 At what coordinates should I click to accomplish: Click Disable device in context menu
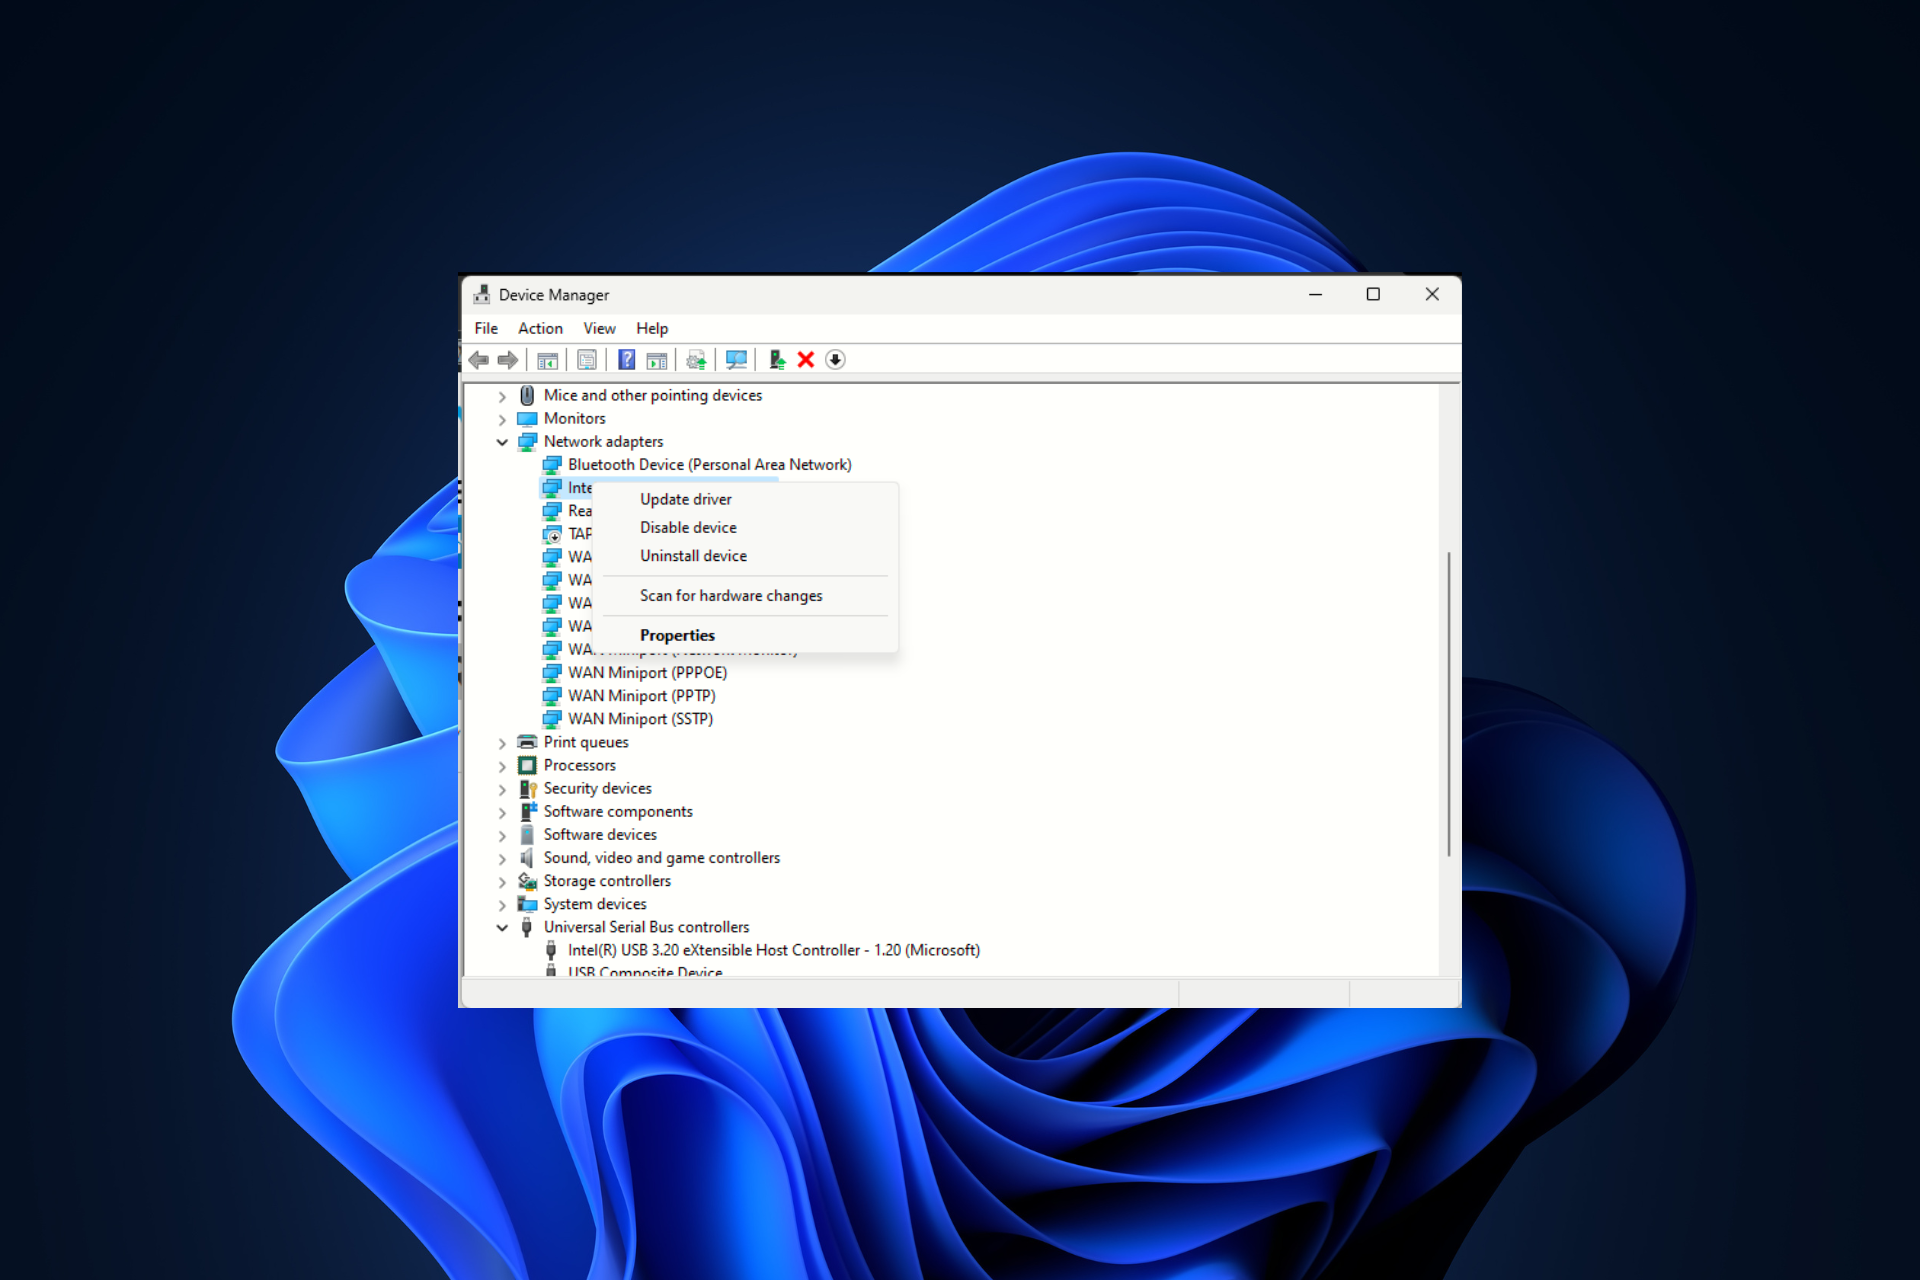coord(687,527)
